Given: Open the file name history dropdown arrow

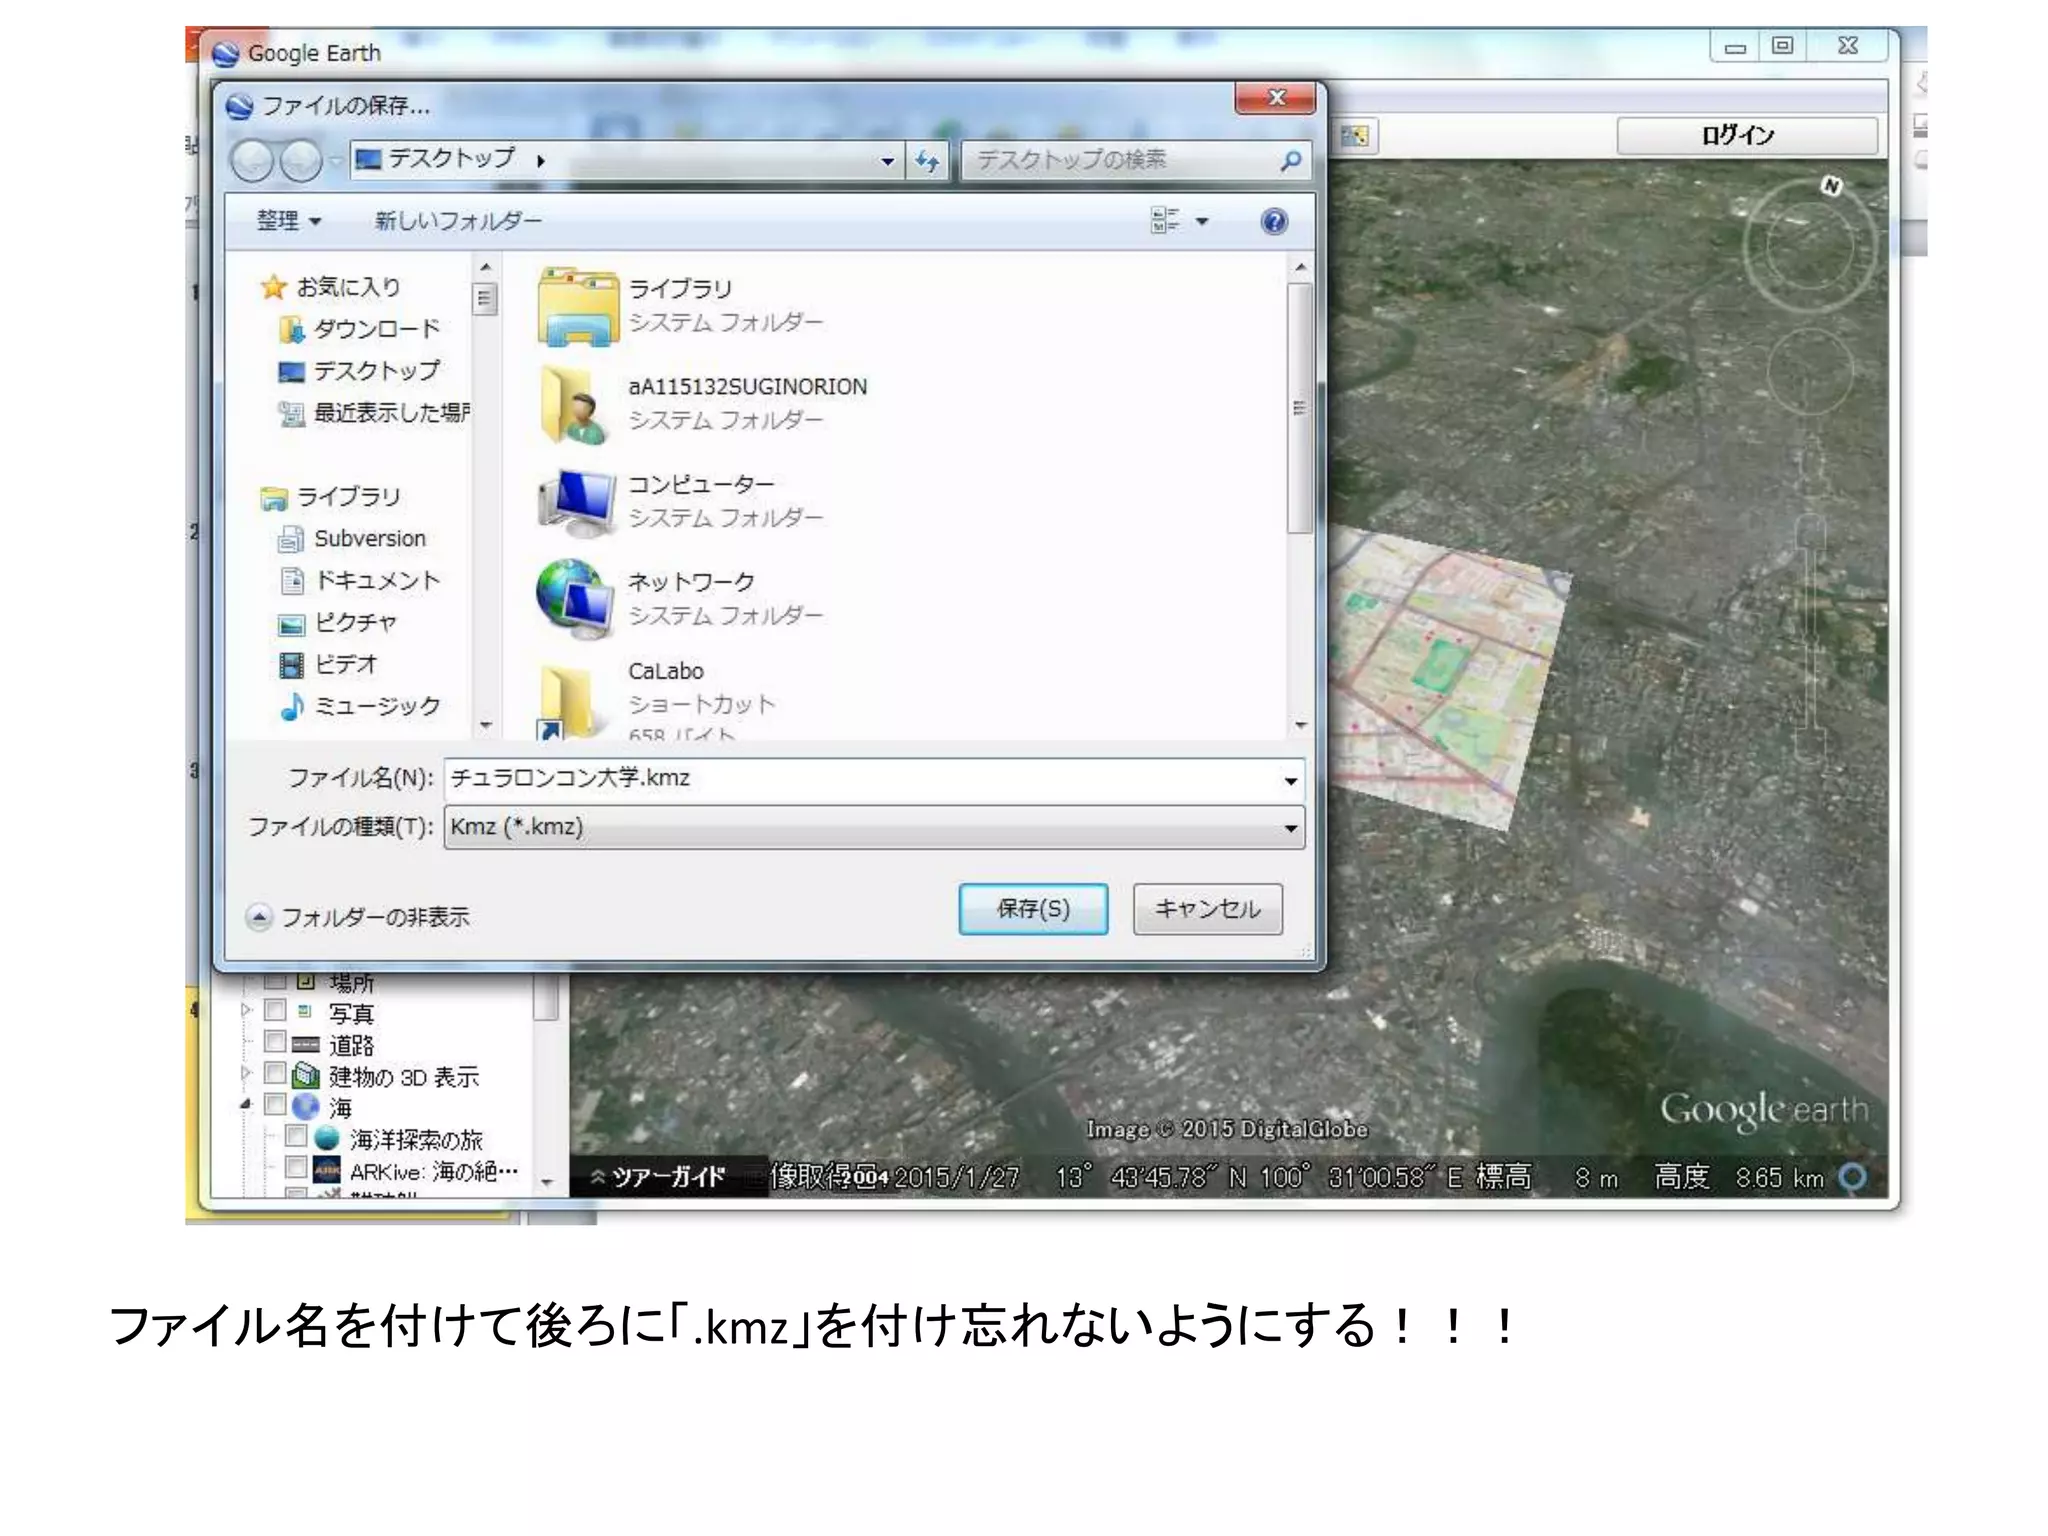Looking at the screenshot, I should click(x=1290, y=779).
